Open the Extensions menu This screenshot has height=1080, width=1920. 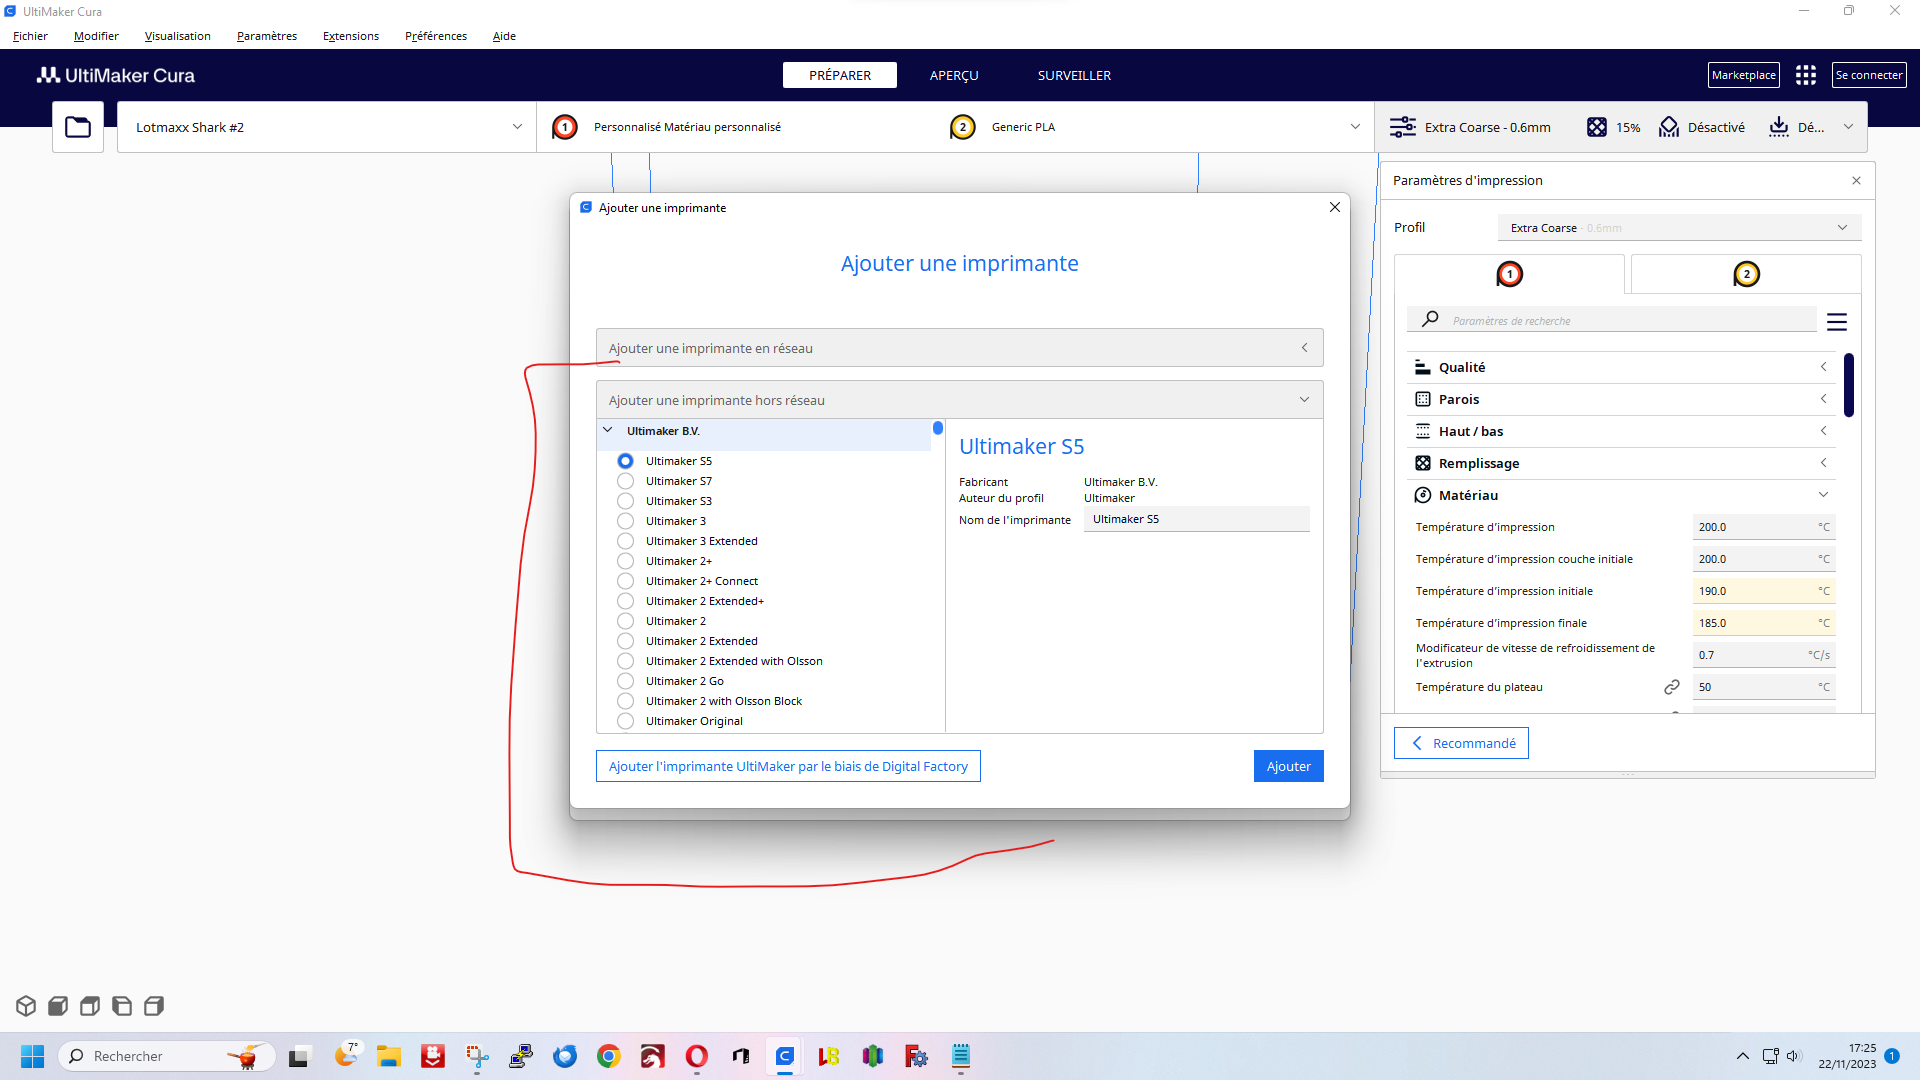pyautogui.click(x=350, y=36)
